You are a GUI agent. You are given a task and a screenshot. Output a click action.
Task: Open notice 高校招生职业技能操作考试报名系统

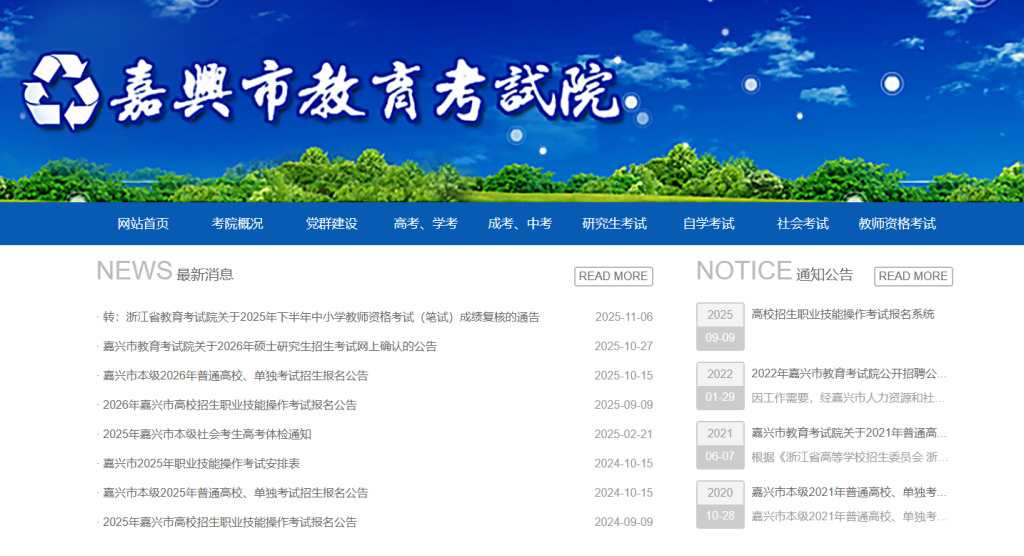(842, 314)
